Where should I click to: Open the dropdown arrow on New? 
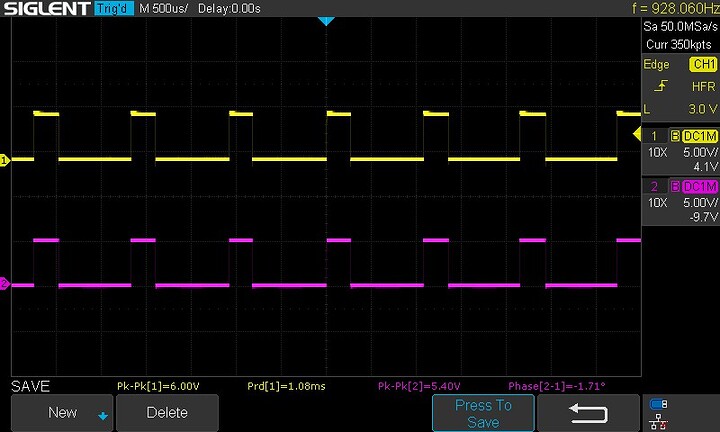click(x=103, y=416)
